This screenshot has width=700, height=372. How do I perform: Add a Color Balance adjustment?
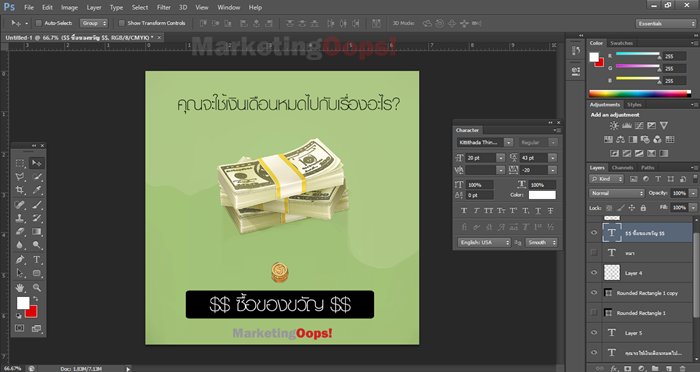(x=621, y=139)
